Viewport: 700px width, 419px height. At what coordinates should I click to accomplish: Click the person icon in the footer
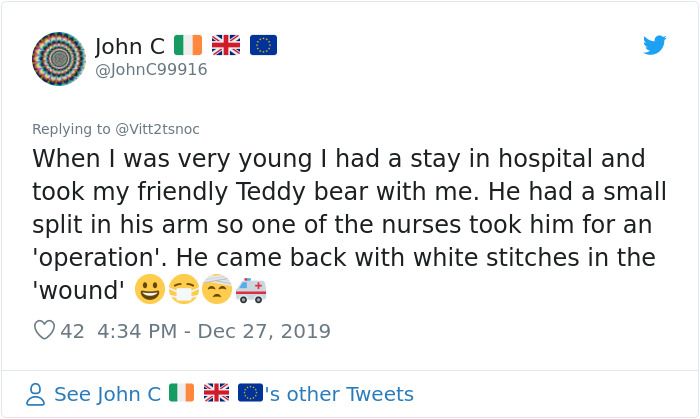[x=36, y=394]
